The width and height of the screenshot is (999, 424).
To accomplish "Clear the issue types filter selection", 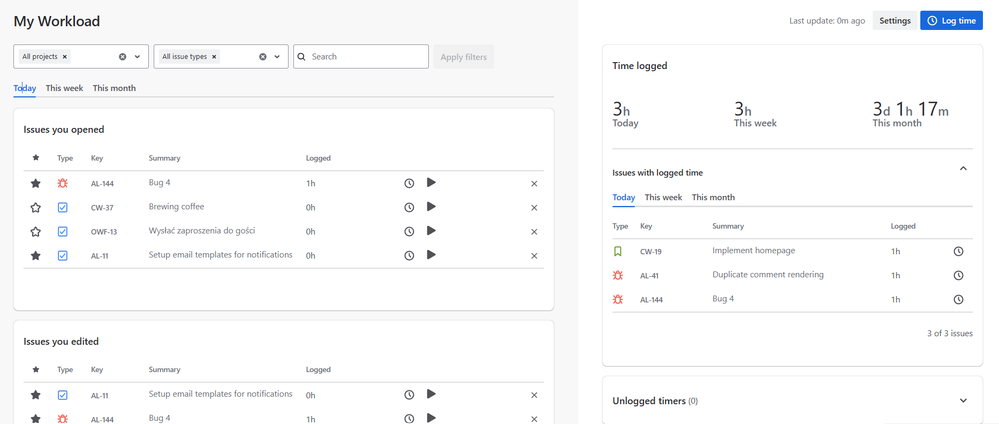I will coord(262,57).
